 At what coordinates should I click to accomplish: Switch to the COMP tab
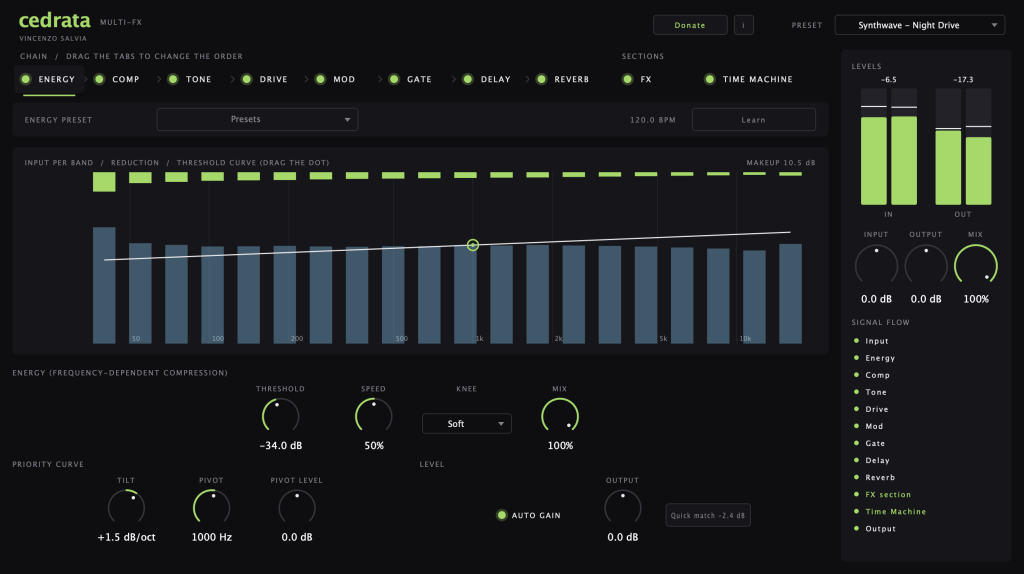click(126, 80)
